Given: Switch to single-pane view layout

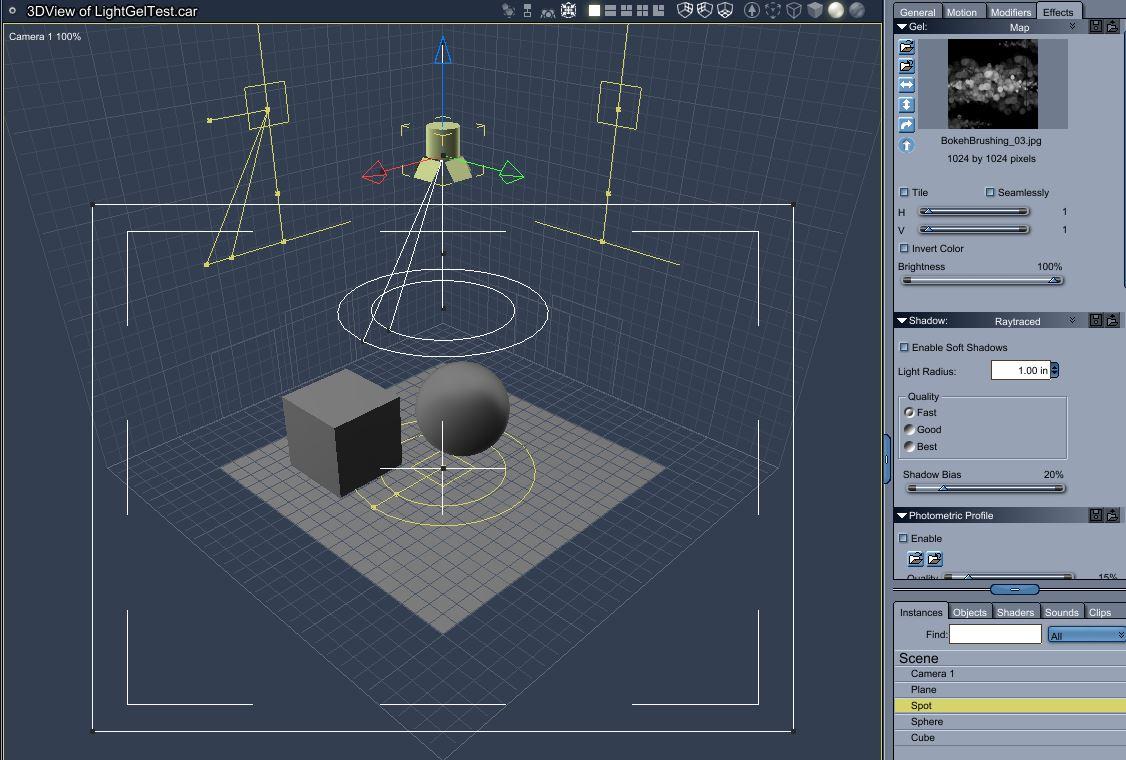Looking at the screenshot, I should (594, 11).
